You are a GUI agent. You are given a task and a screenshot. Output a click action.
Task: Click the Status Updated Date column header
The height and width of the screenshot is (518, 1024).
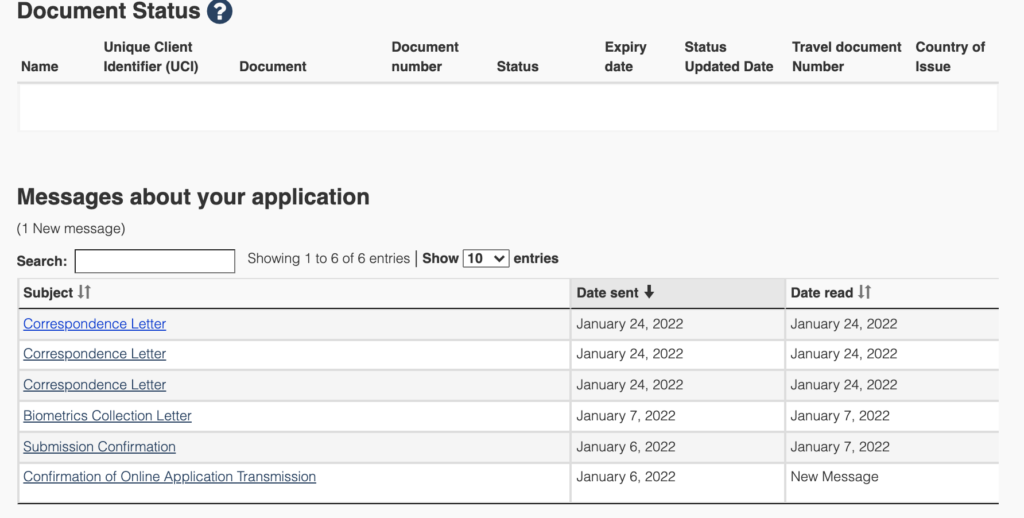pyautogui.click(x=729, y=57)
